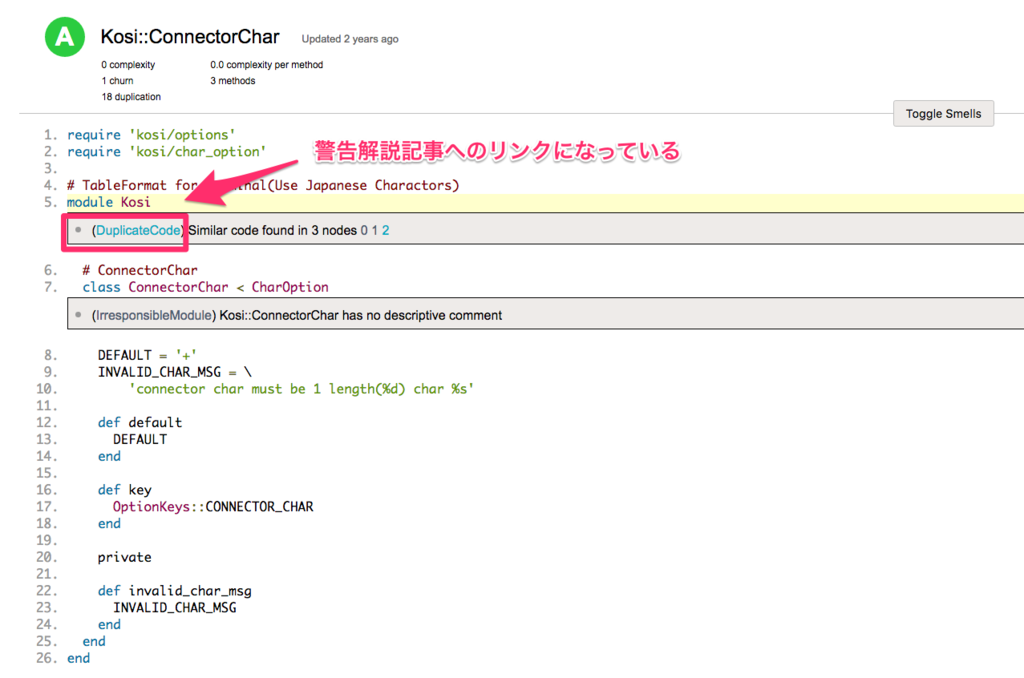Viewport: 1024px width, 678px height.
Task: Click the '3 methods' metric indicator
Action: pyautogui.click(x=232, y=81)
